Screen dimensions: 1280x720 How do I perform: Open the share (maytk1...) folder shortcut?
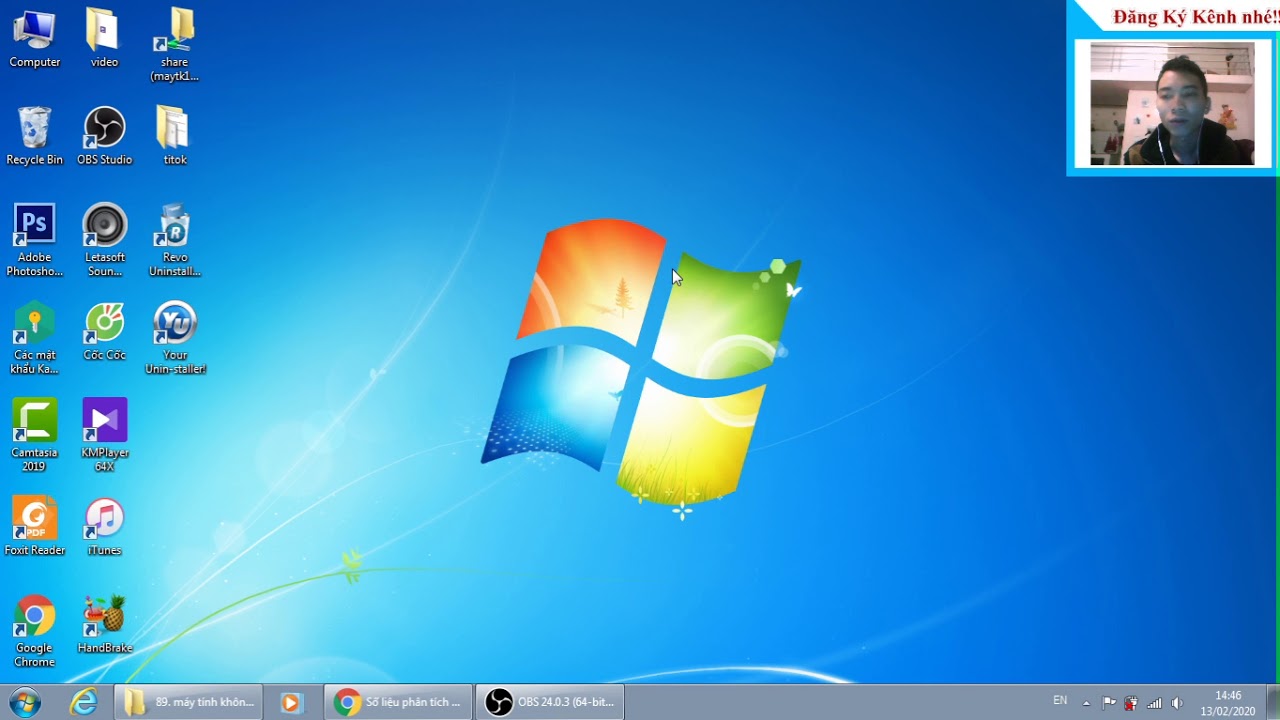tap(175, 44)
